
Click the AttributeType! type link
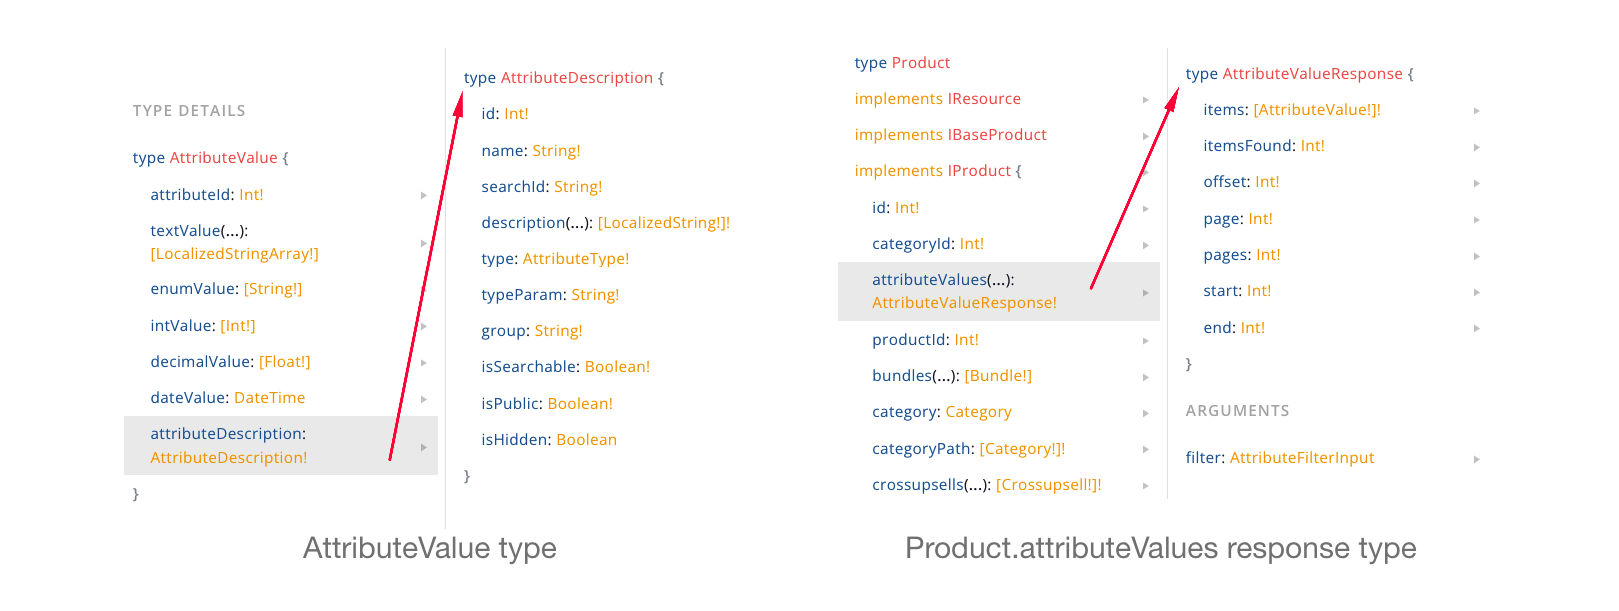click(x=576, y=259)
